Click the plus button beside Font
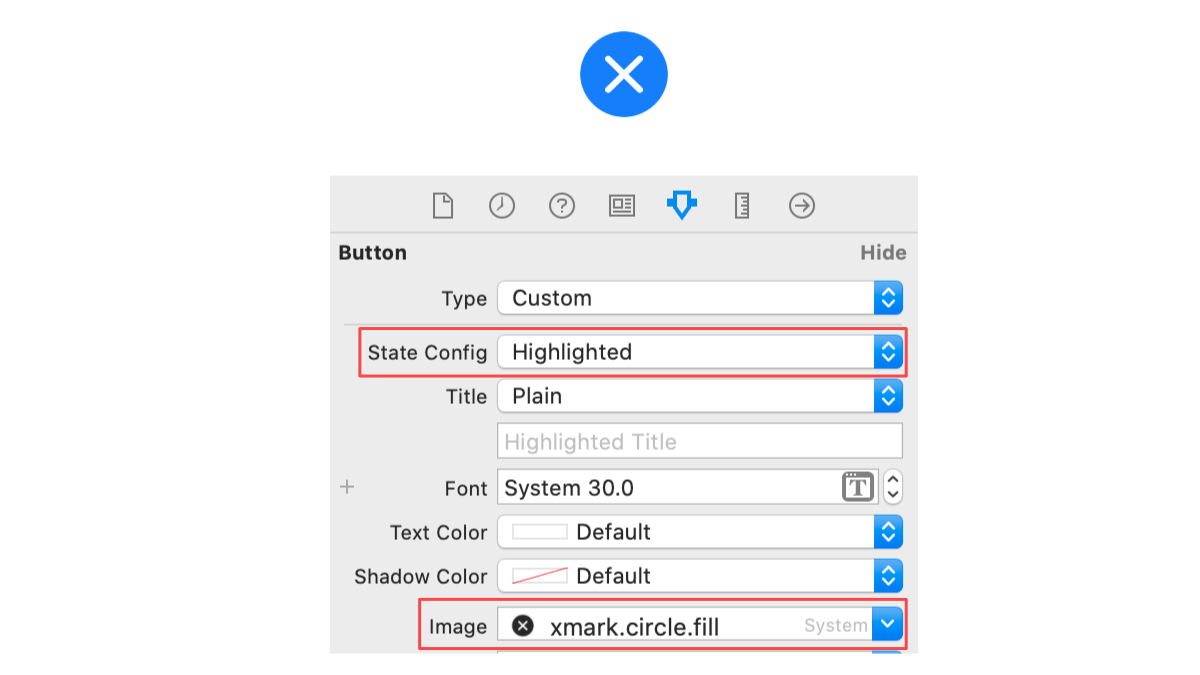 tap(347, 487)
